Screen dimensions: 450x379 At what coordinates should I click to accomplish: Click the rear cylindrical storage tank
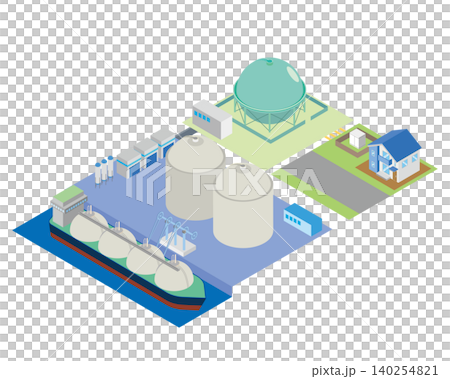pos(195,177)
